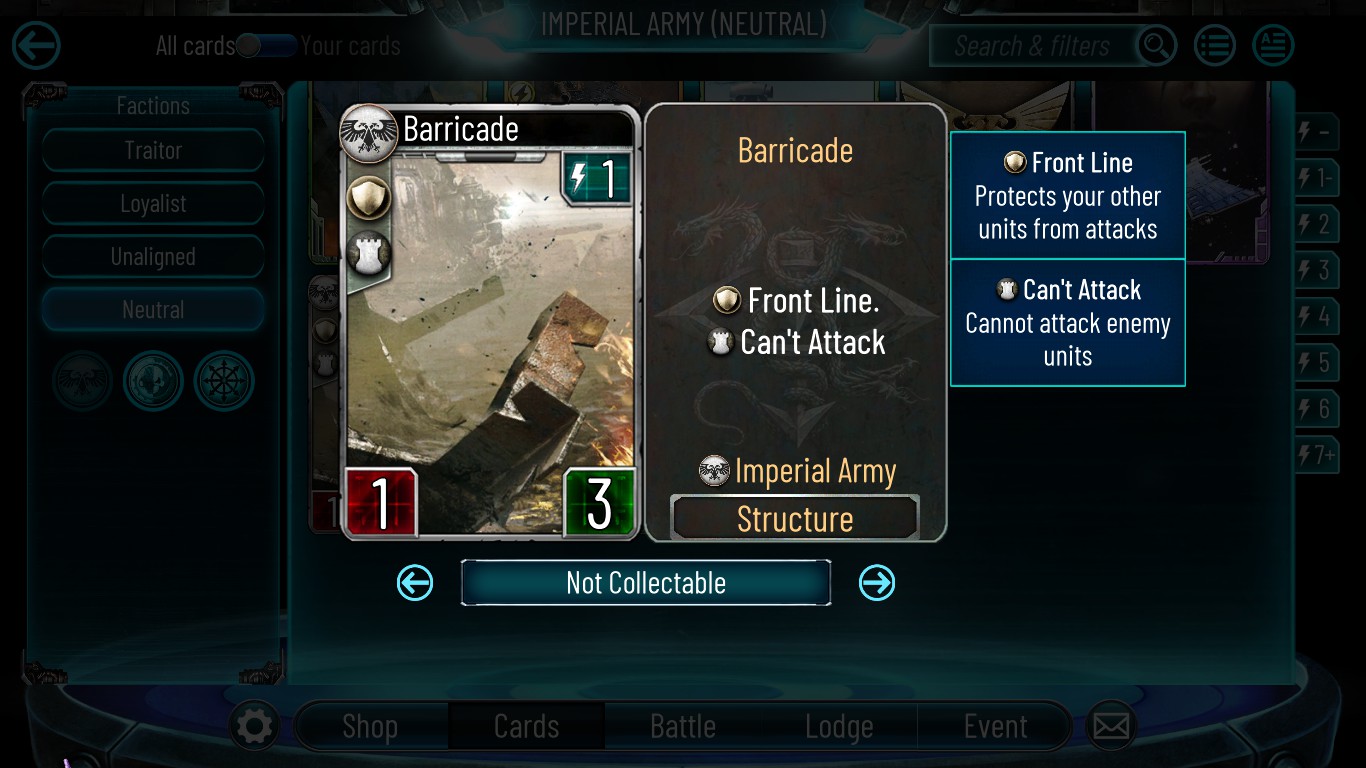The height and width of the screenshot is (768, 1366).
Task: Open the deck text list icon
Action: [x=1273, y=46]
